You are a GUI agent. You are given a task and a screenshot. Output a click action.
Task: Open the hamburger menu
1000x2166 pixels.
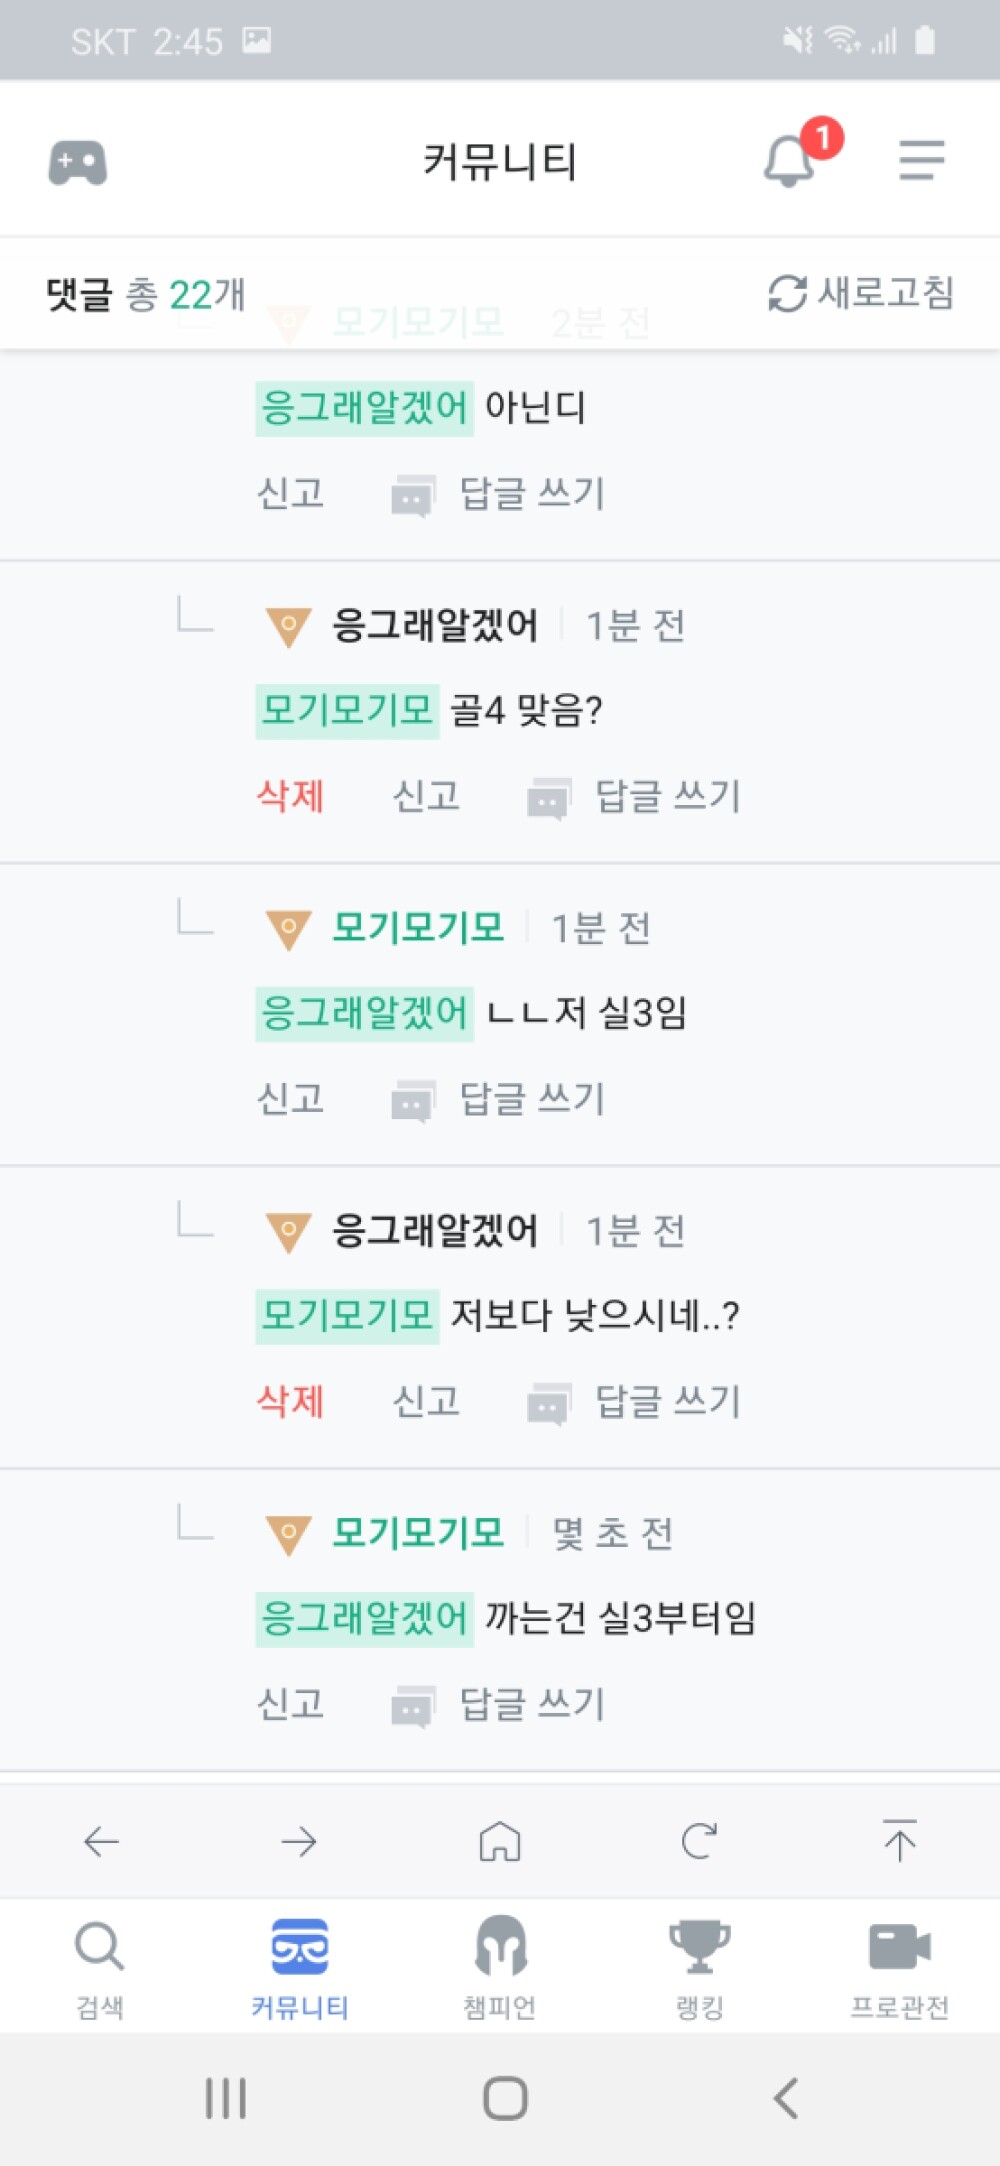tap(921, 160)
